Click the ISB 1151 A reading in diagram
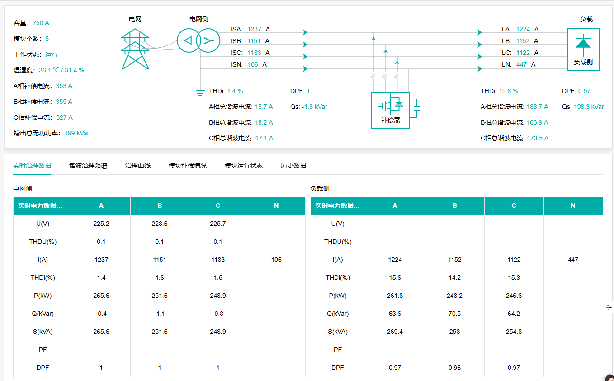This screenshot has height=381, width=614. pos(250,41)
